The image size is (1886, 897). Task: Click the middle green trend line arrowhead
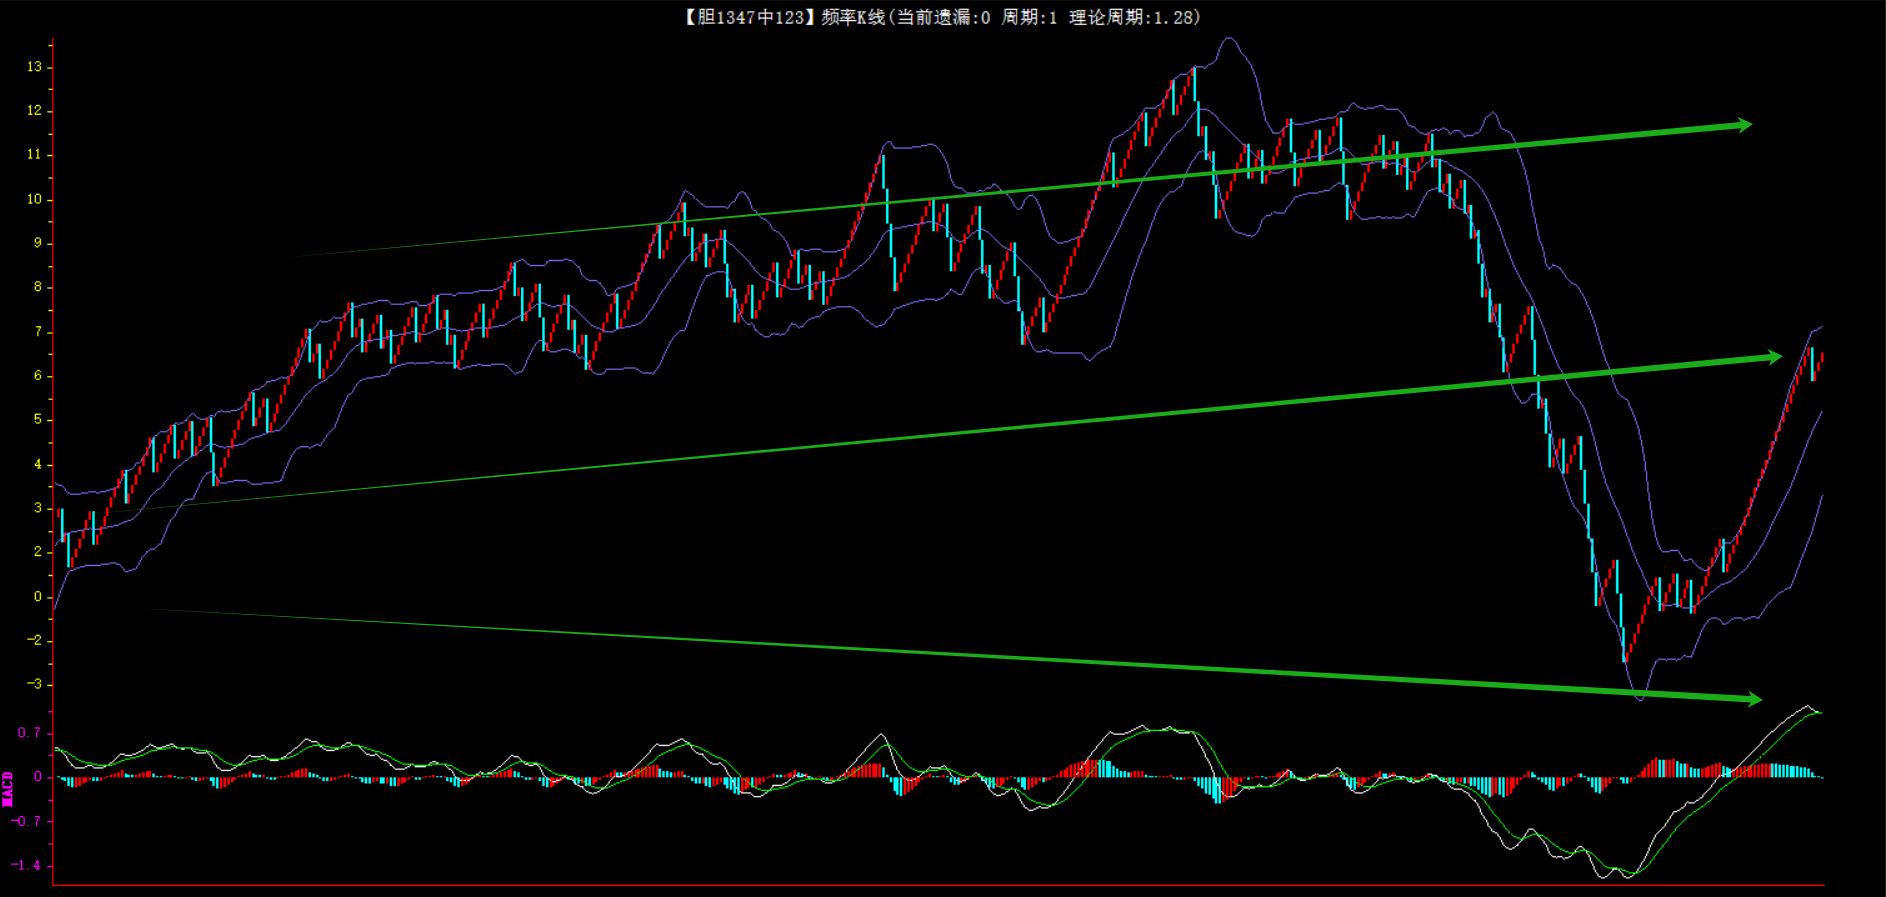pyautogui.click(x=1773, y=357)
